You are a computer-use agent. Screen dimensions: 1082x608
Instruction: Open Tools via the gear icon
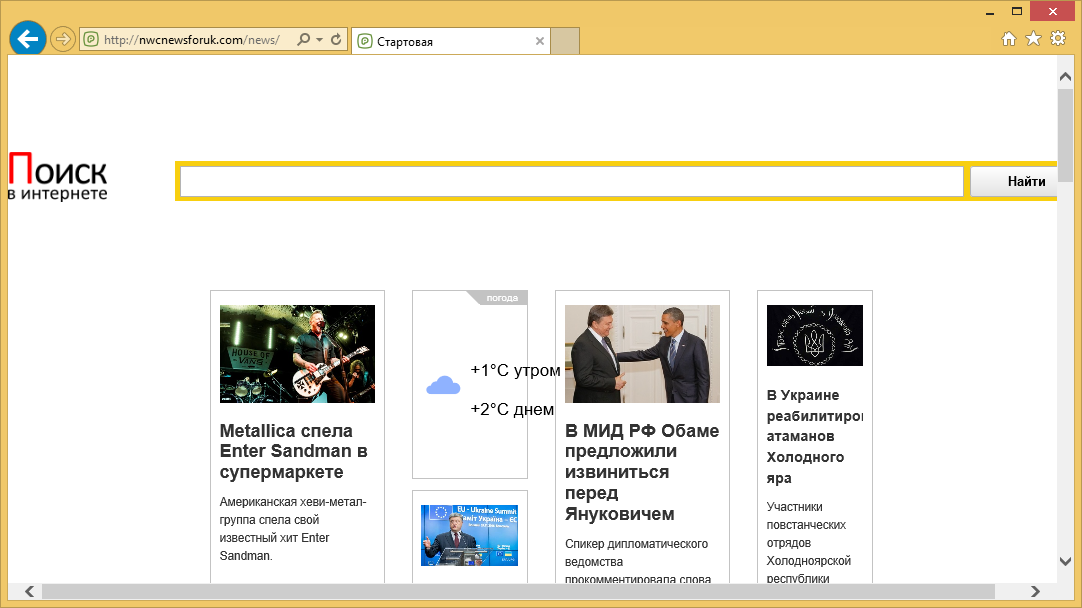coord(1057,38)
